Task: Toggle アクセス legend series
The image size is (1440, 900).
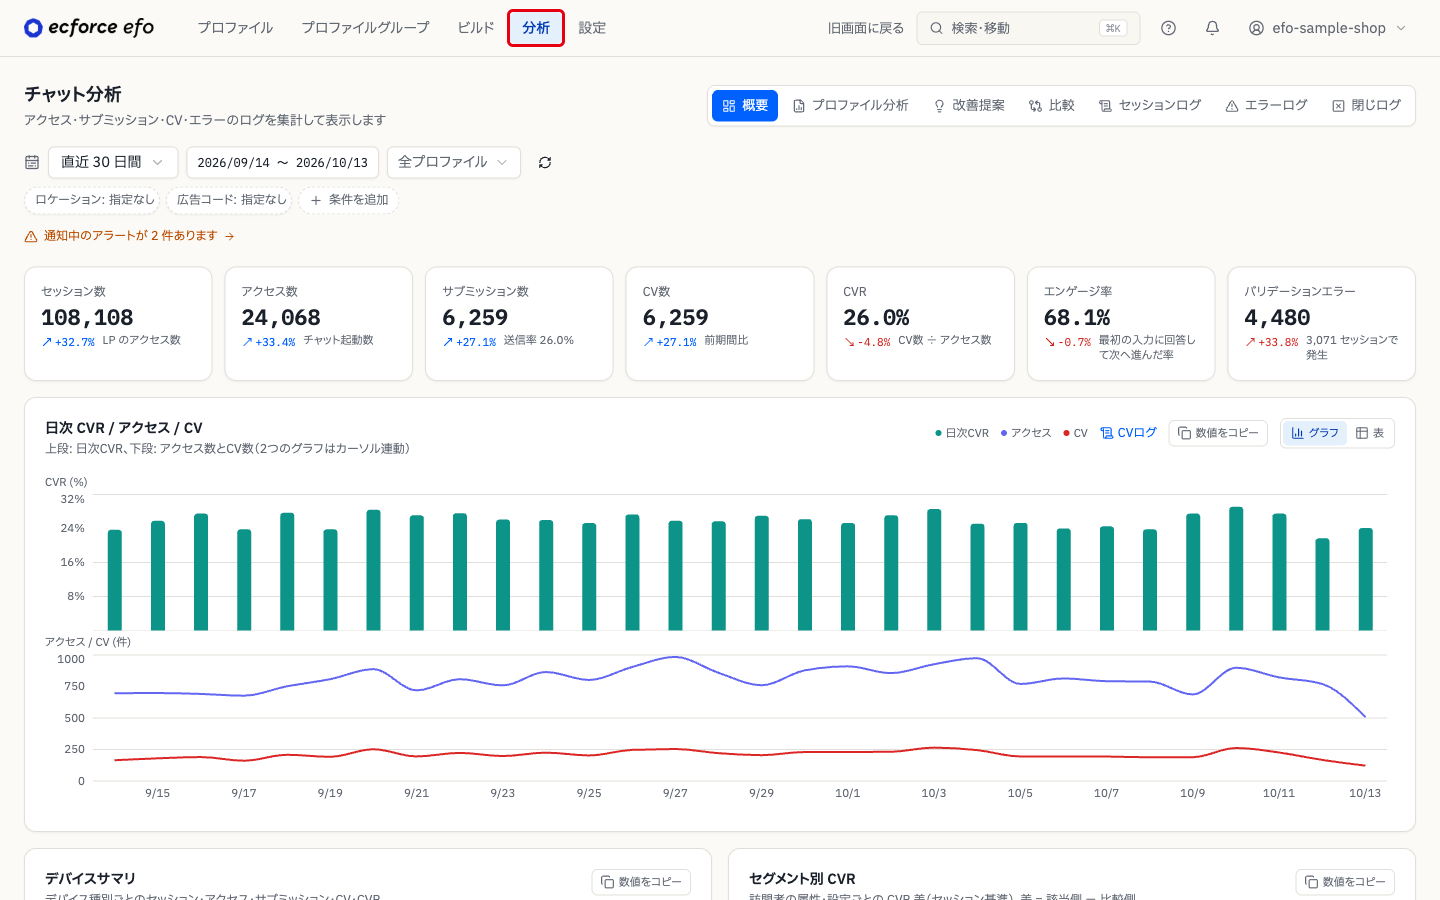Action: 1026,433
